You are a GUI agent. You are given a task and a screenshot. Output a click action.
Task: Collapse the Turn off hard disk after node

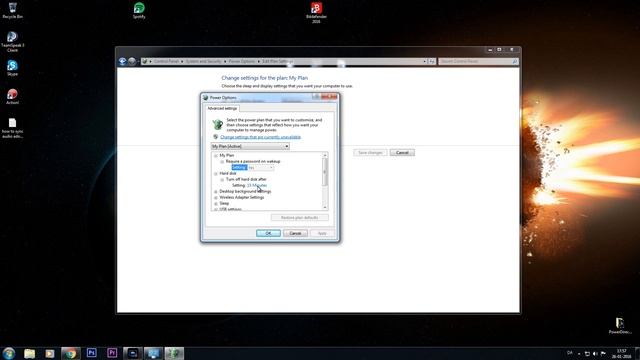pos(222,180)
